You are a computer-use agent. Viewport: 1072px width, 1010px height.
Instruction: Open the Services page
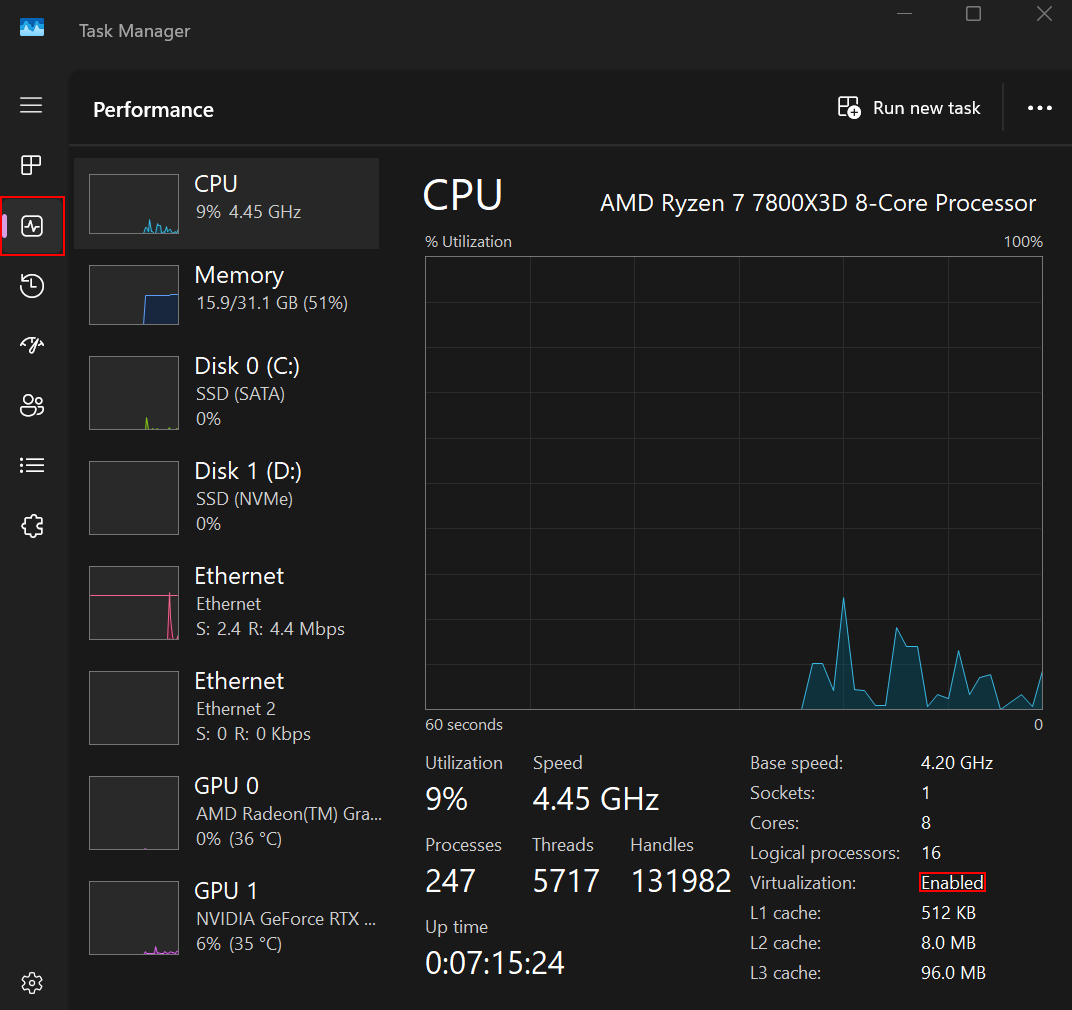(x=31, y=525)
